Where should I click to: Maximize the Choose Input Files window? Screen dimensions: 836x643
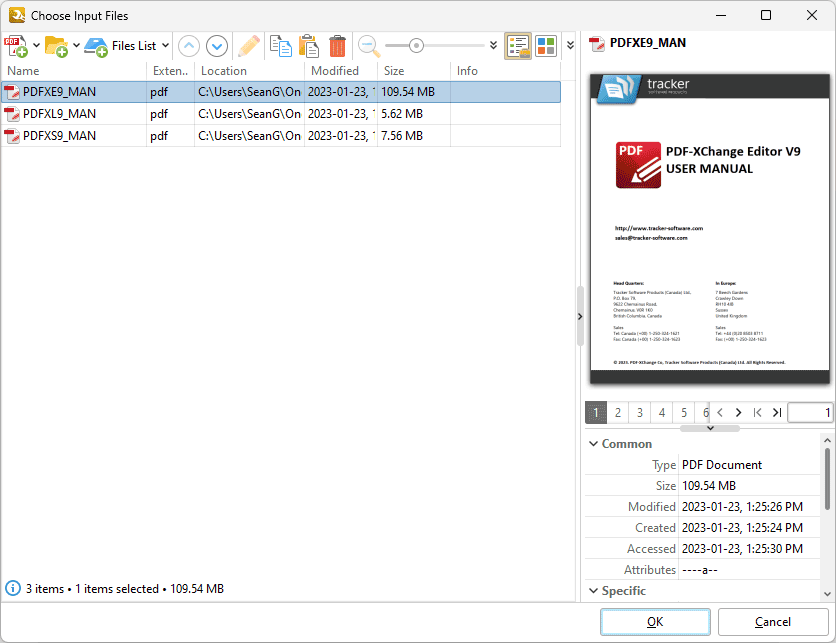click(766, 15)
